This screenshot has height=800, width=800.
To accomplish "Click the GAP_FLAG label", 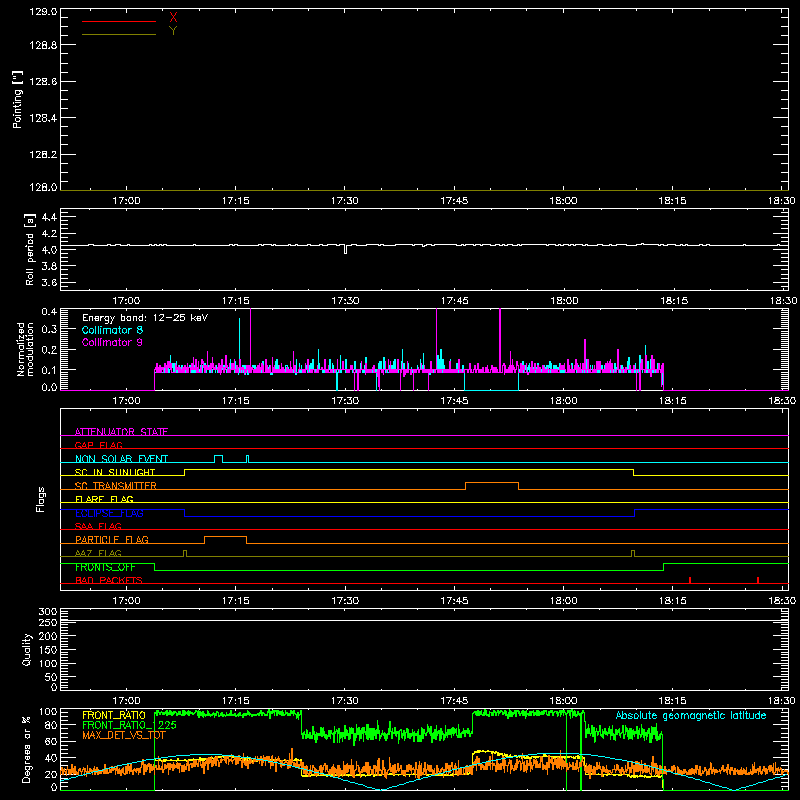I will coord(98,445).
